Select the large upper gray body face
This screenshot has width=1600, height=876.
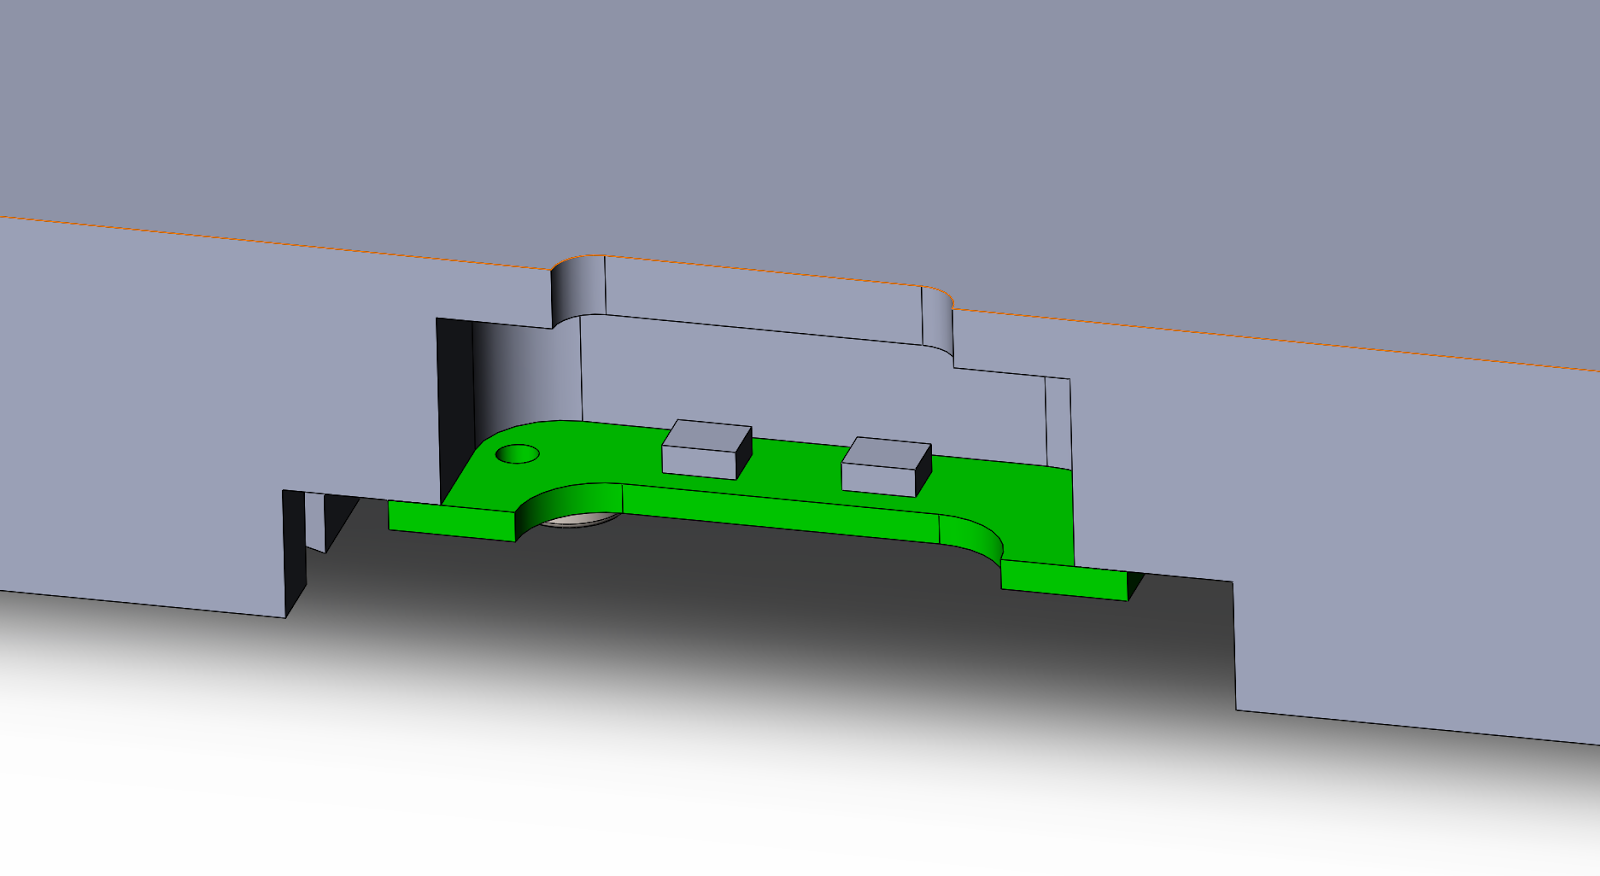point(800,120)
